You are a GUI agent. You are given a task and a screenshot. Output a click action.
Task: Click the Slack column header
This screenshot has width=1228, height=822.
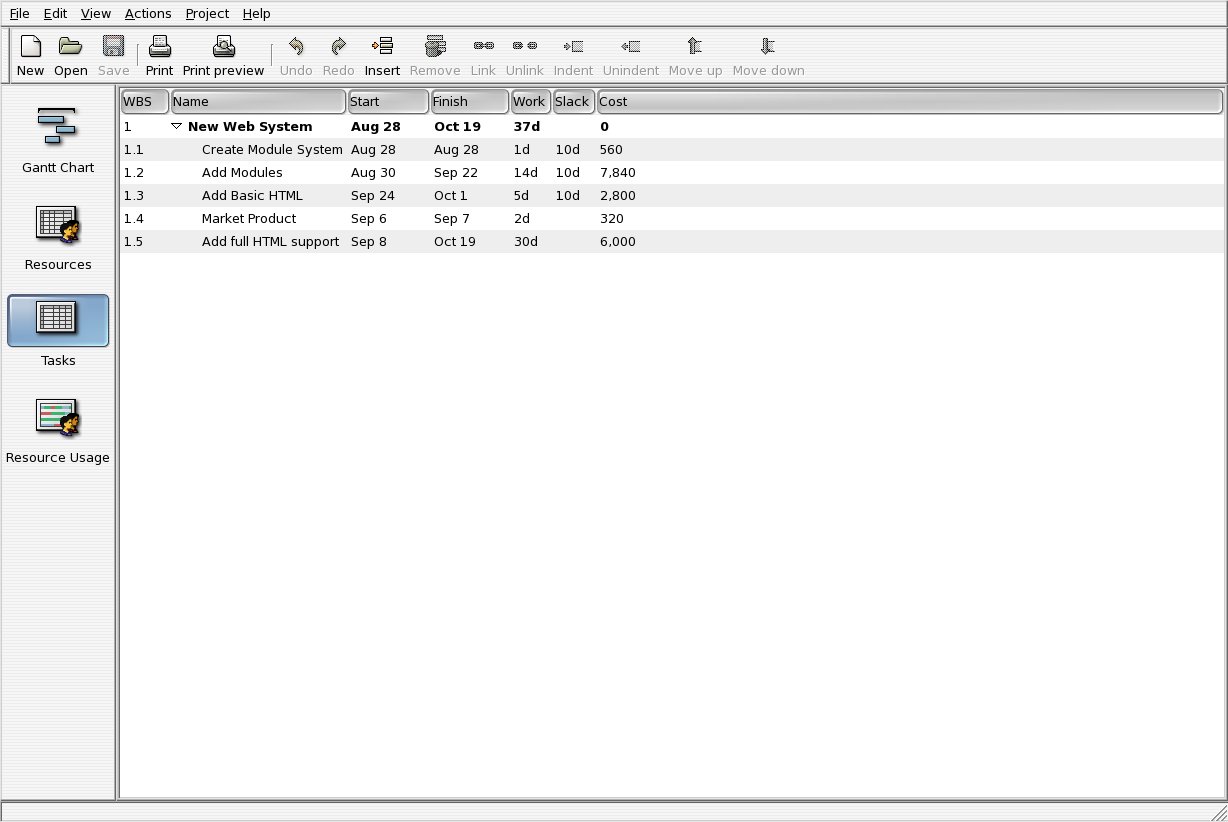pos(574,101)
